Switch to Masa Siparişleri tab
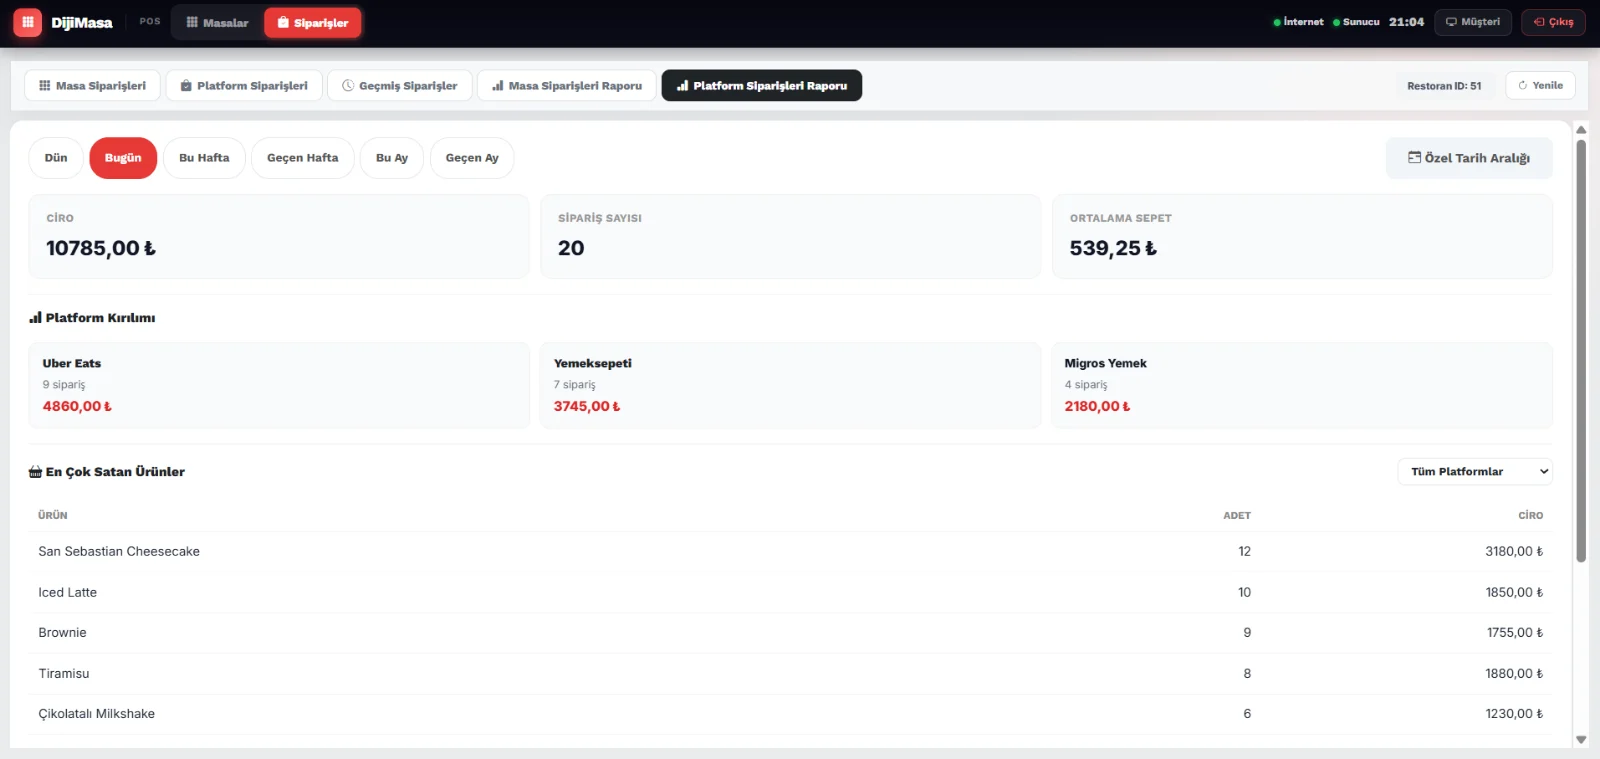Screen dimensions: 1600x759 click(92, 86)
